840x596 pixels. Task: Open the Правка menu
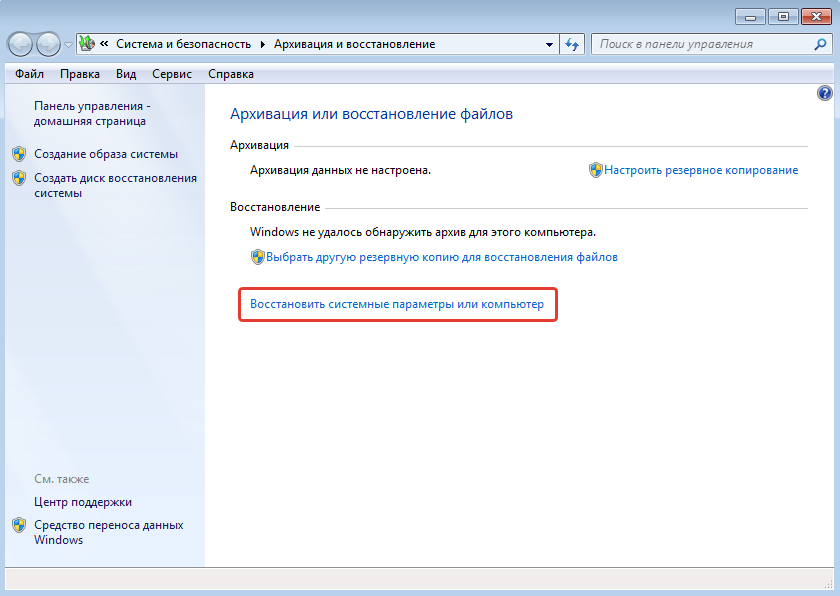[x=80, y=74]
